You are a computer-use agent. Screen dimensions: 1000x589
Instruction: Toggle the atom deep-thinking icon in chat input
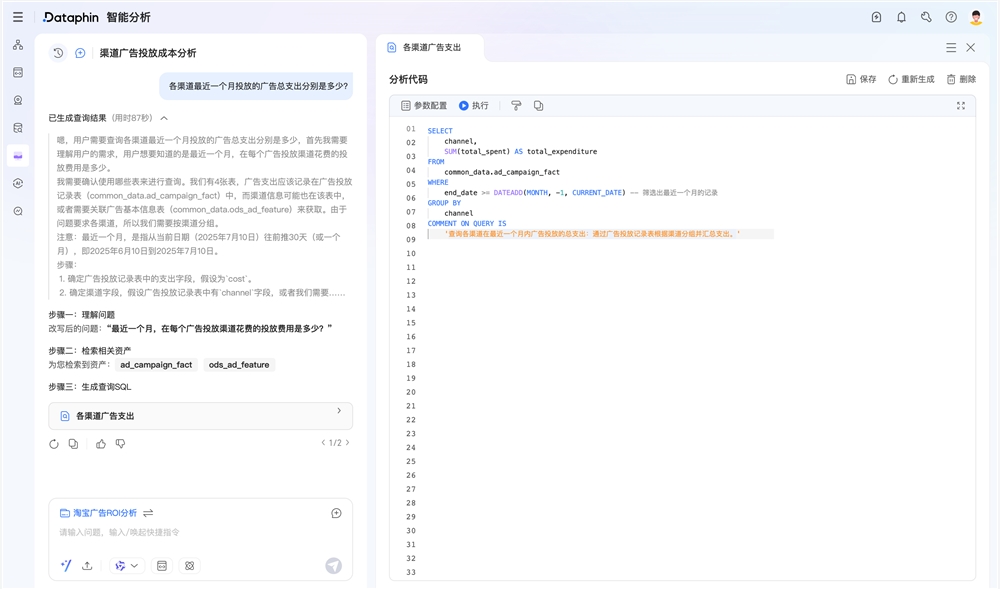189,565
